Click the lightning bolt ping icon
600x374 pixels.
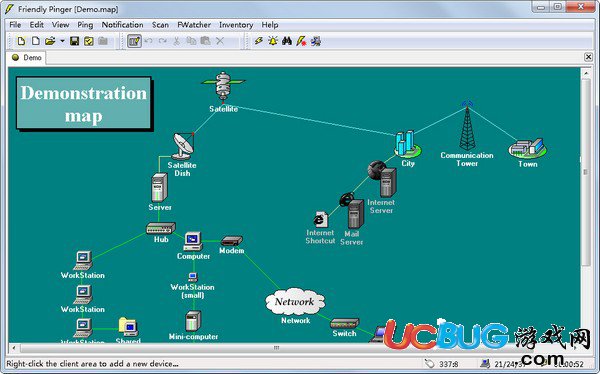259,41
